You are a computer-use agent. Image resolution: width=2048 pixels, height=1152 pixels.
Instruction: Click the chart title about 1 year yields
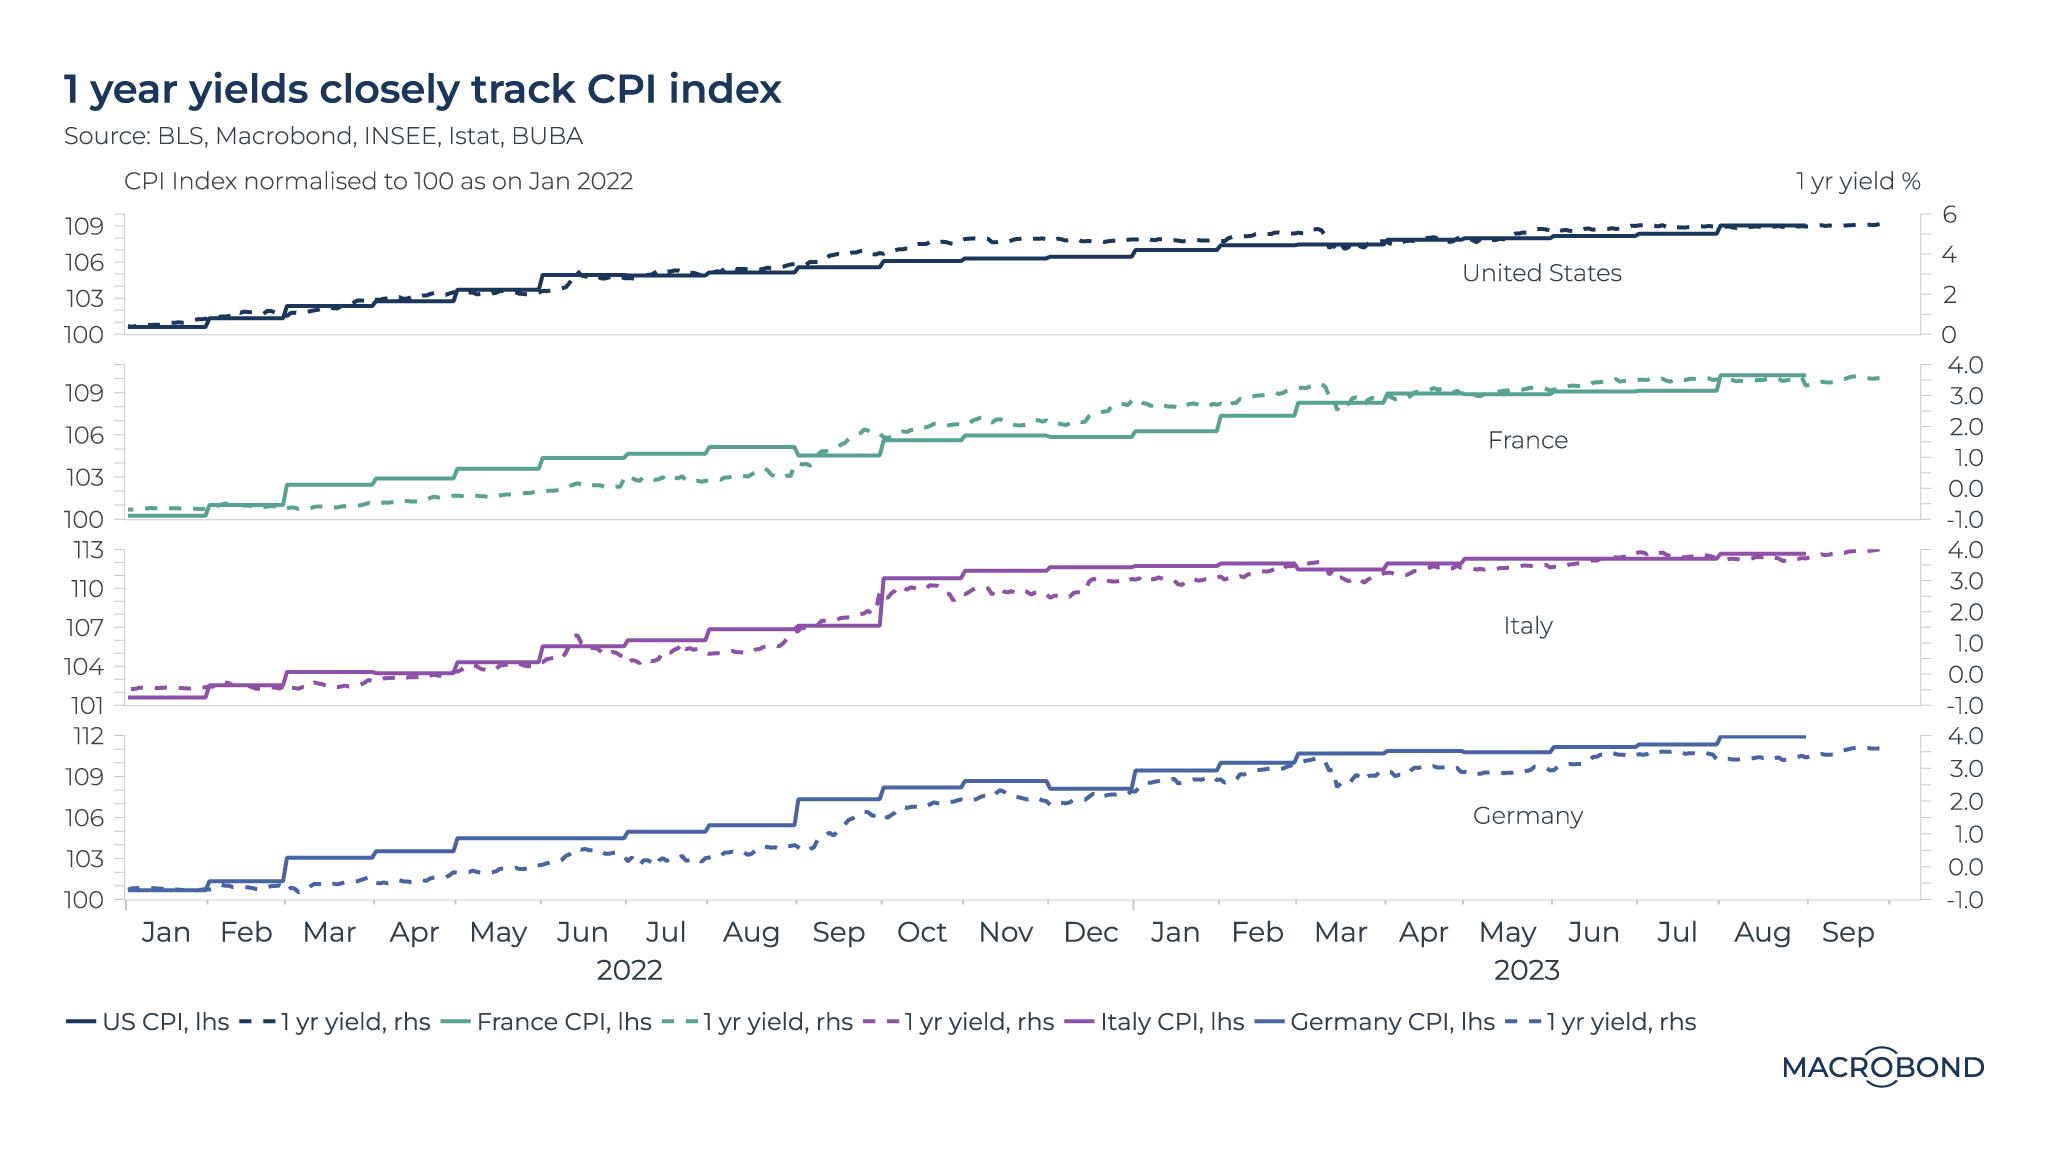pos(422,89)
